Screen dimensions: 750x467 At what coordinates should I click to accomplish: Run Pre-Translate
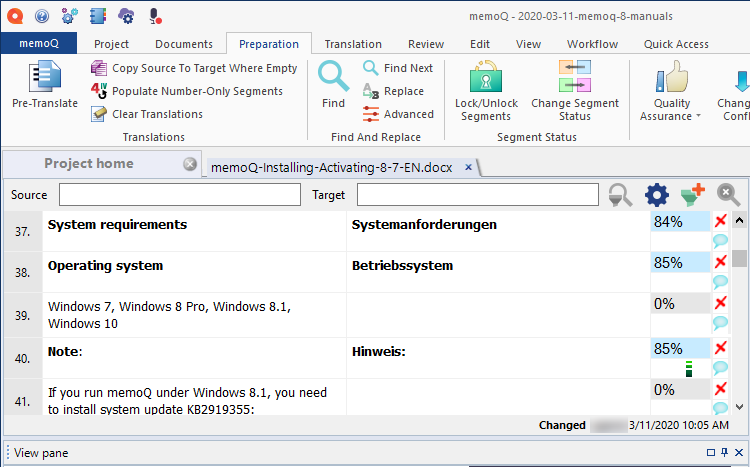click(44, 84)
